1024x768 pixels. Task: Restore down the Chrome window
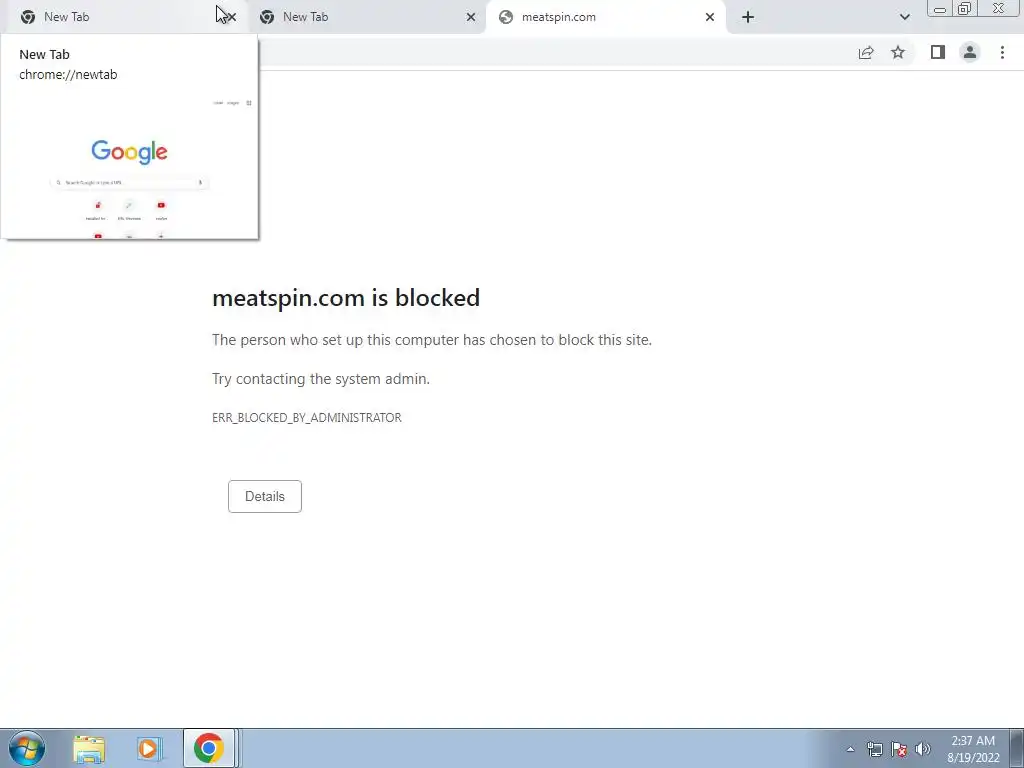point(965,9)
